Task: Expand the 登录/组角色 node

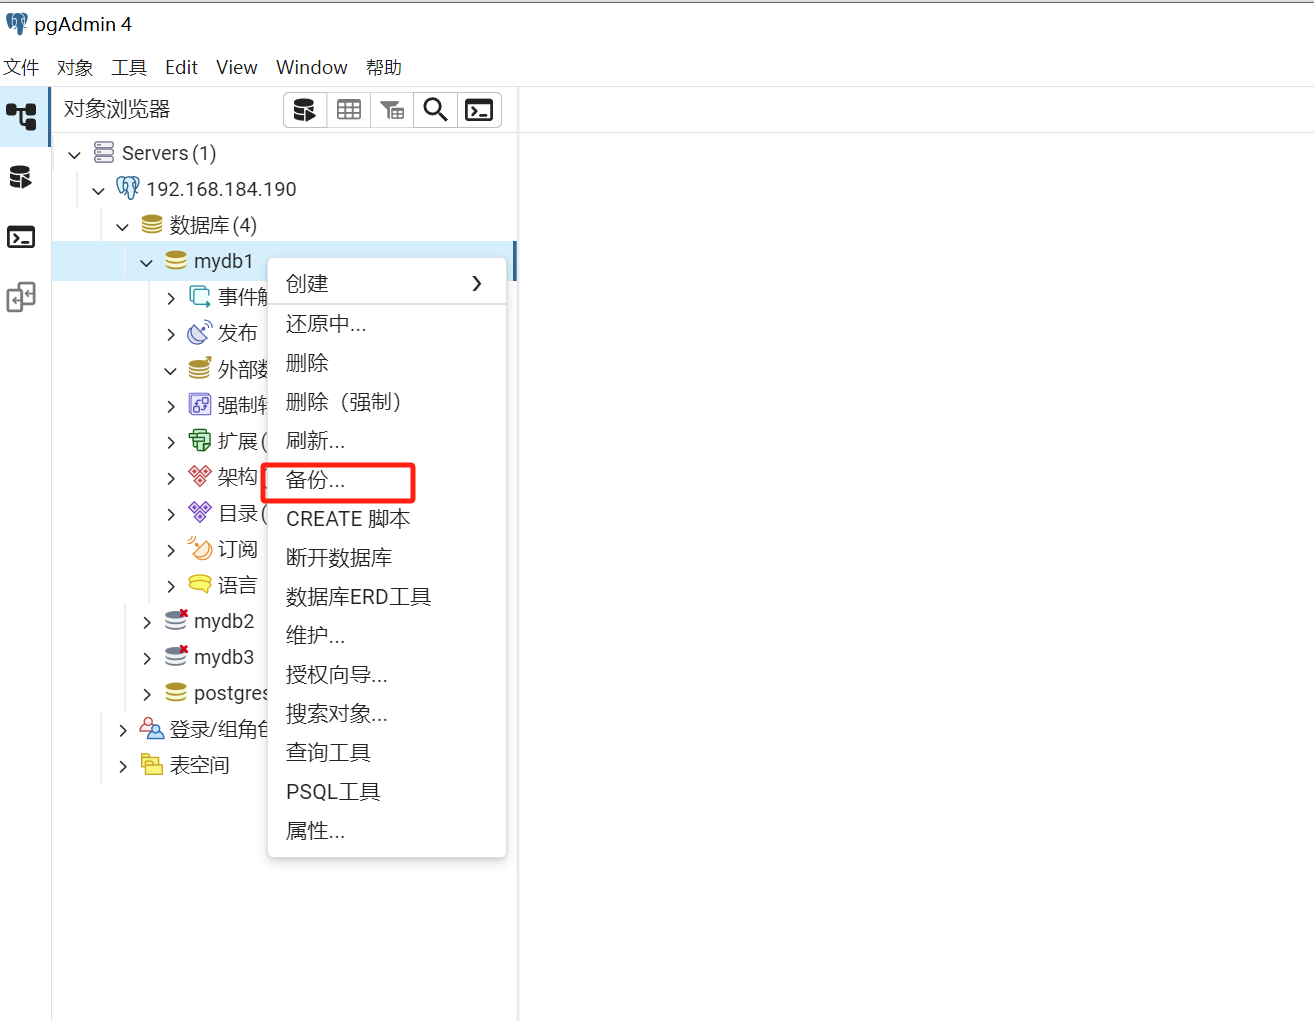Action: [x=122, y=730]
